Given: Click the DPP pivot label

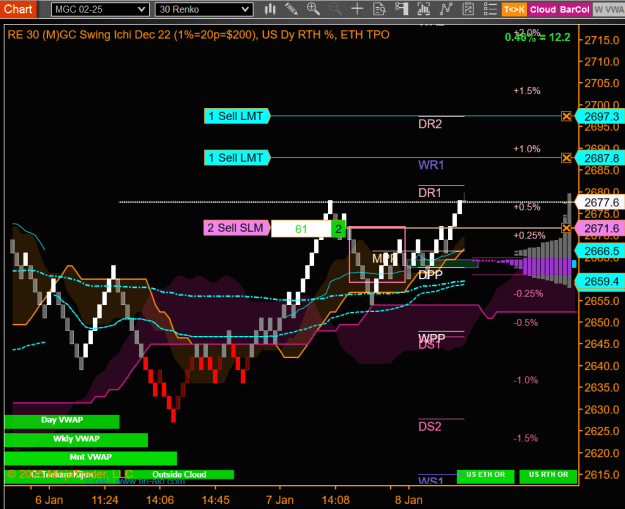Looking at the screenshot, I should (x=430, y=275).
